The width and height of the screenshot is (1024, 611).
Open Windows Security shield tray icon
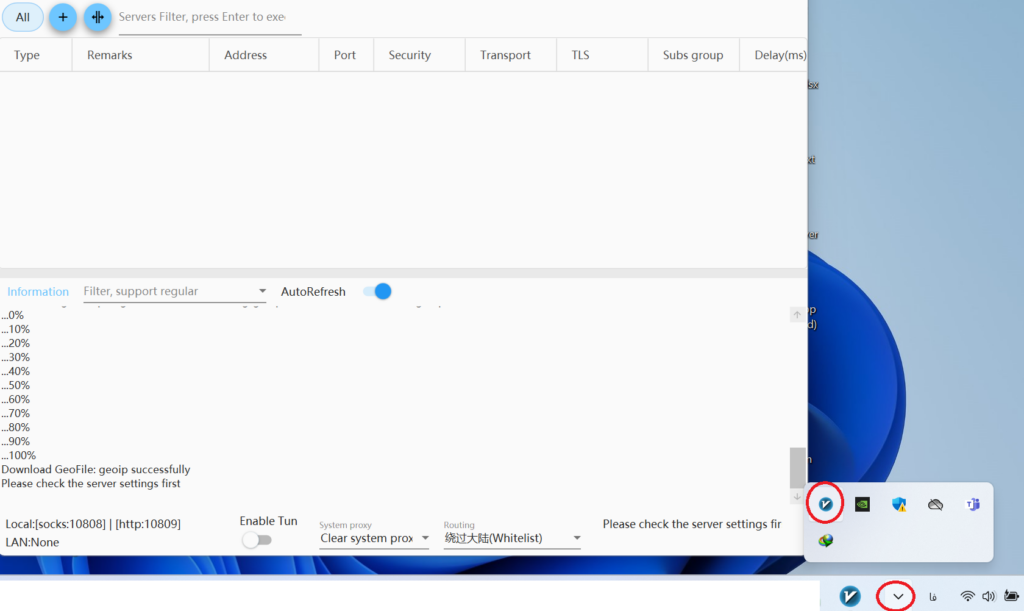click(899, 504)
